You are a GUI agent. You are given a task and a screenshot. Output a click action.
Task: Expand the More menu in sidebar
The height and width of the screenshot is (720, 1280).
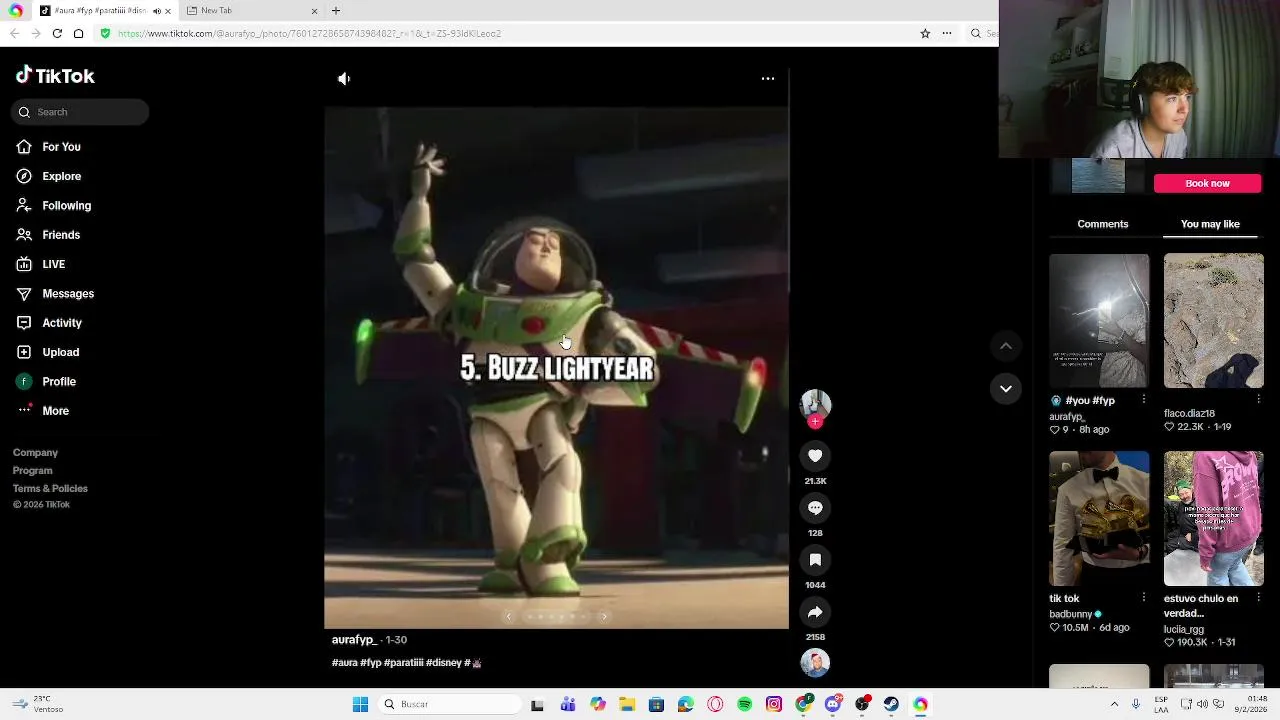tap(55, 410)
